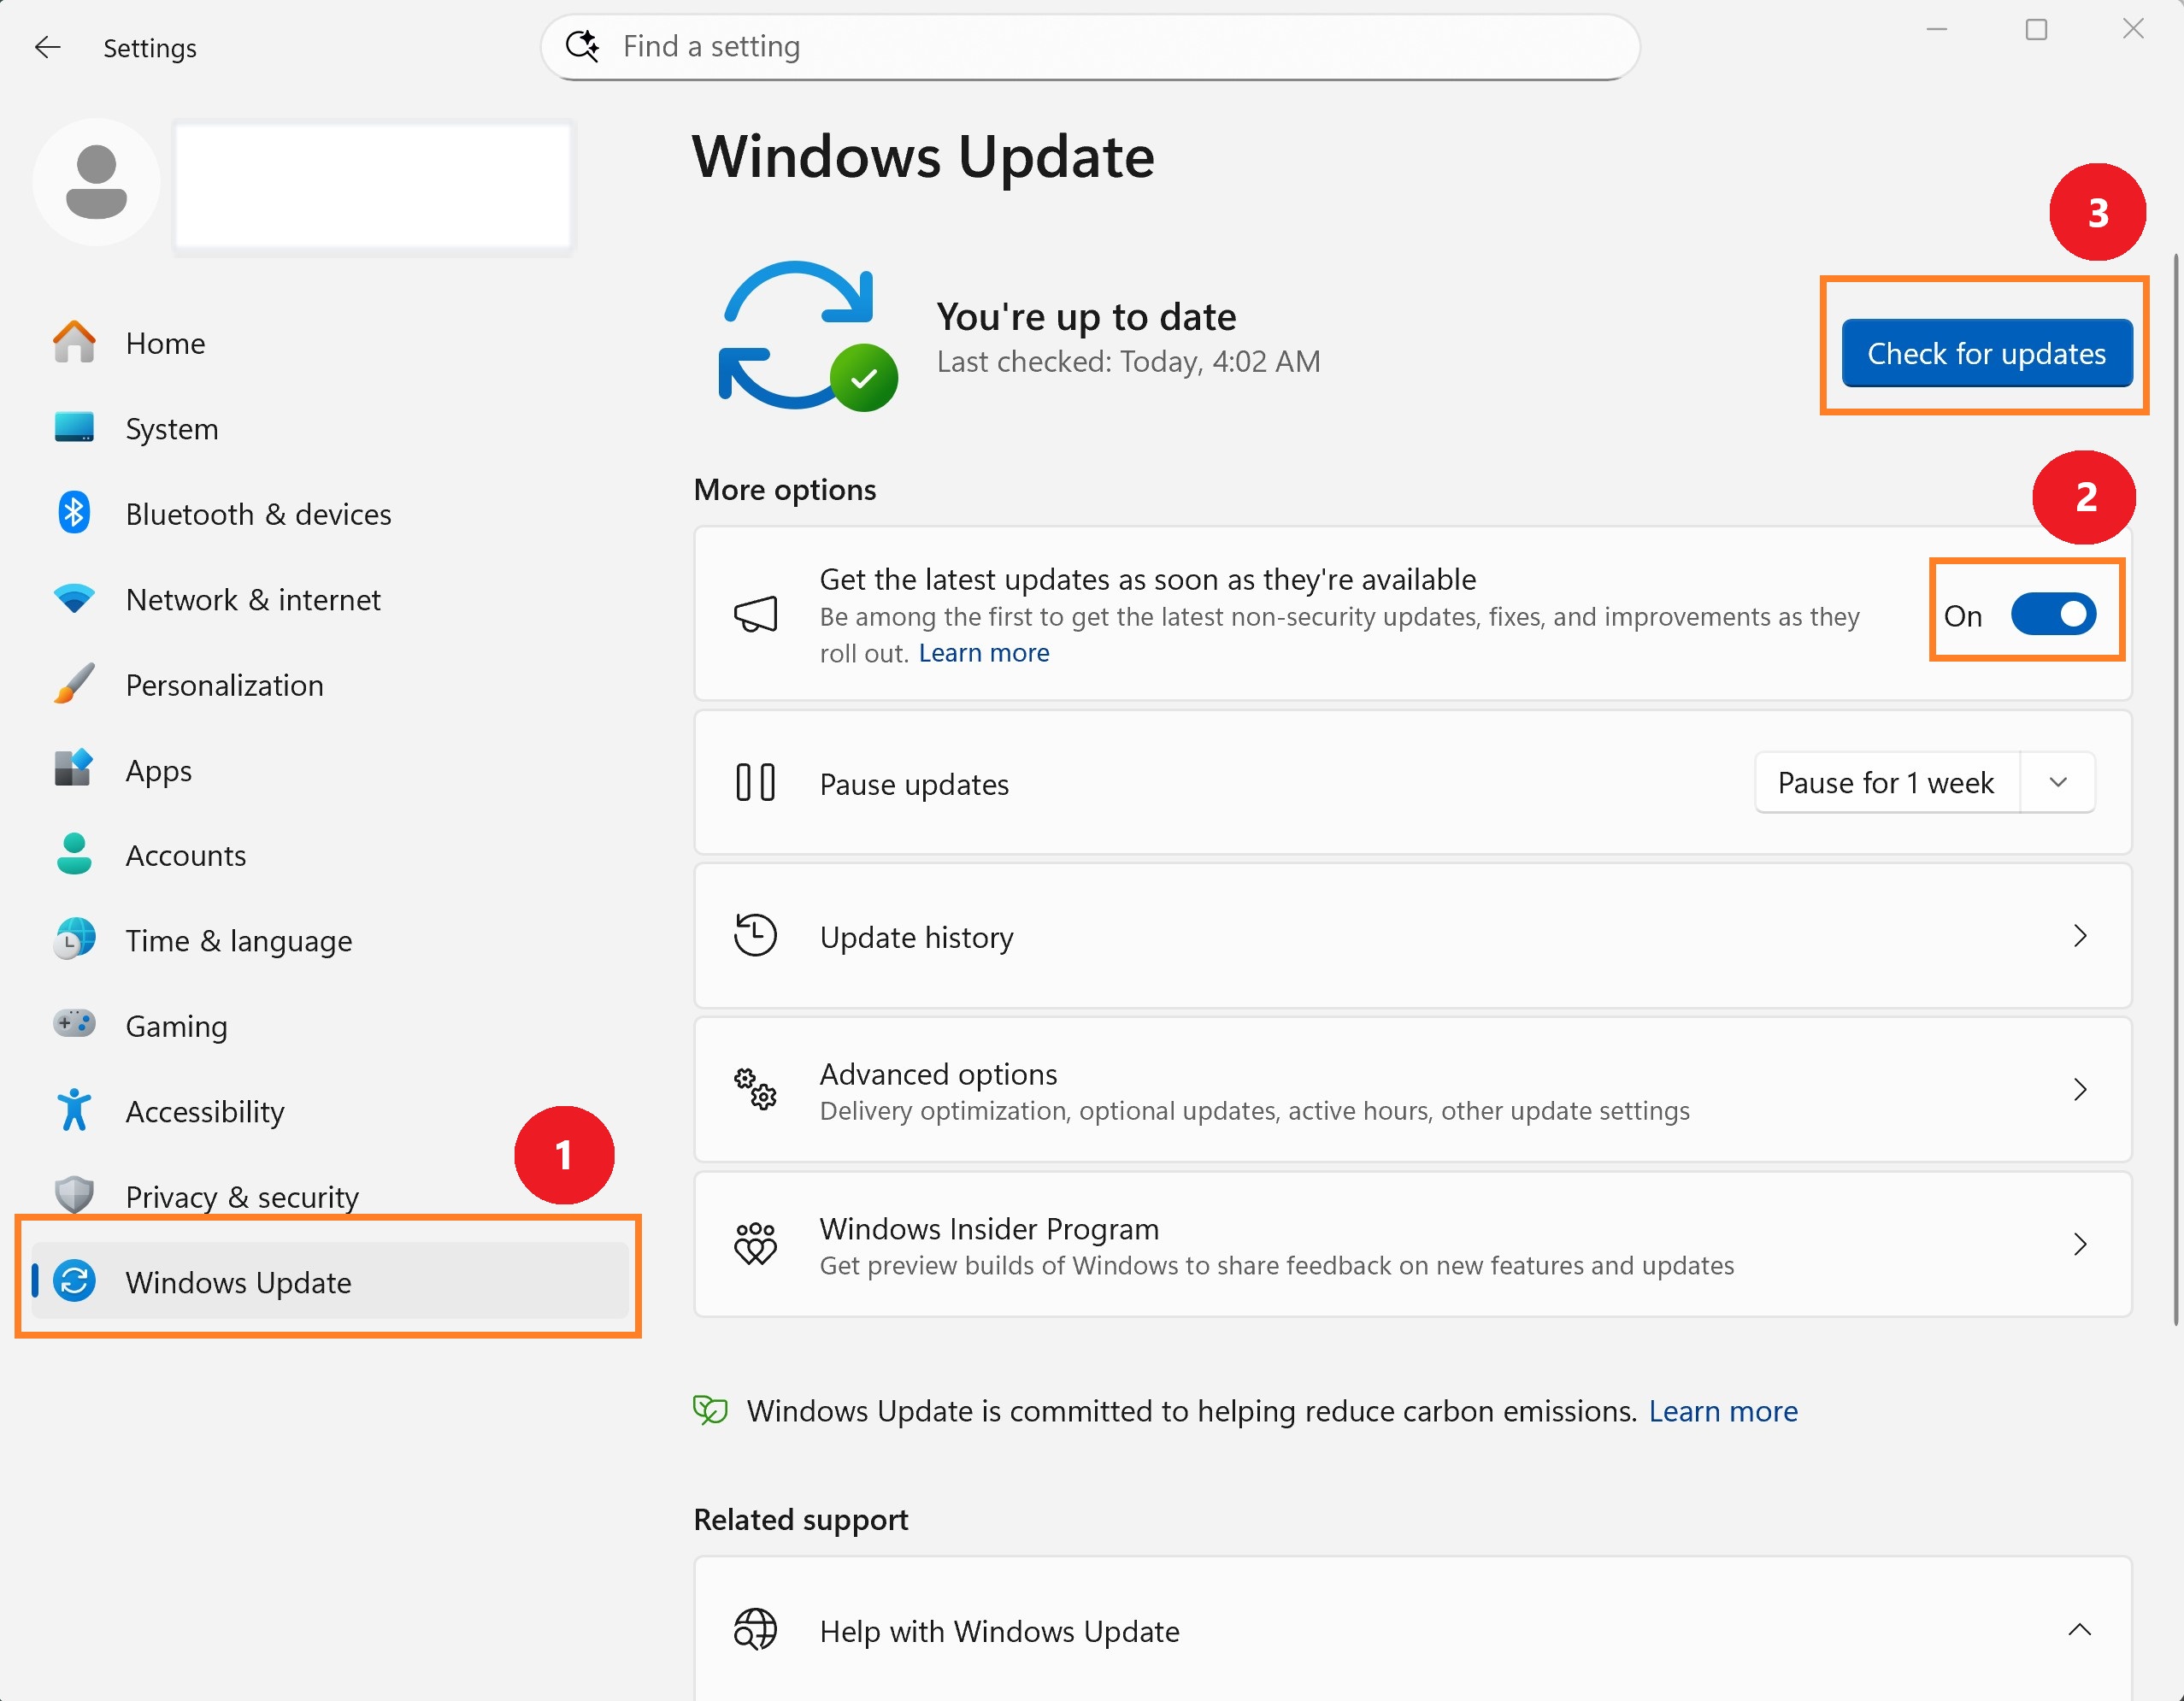Click the Apps icon in sidebar
This screenshot has height=1701, width=2184.
click(x=74, y=769)
